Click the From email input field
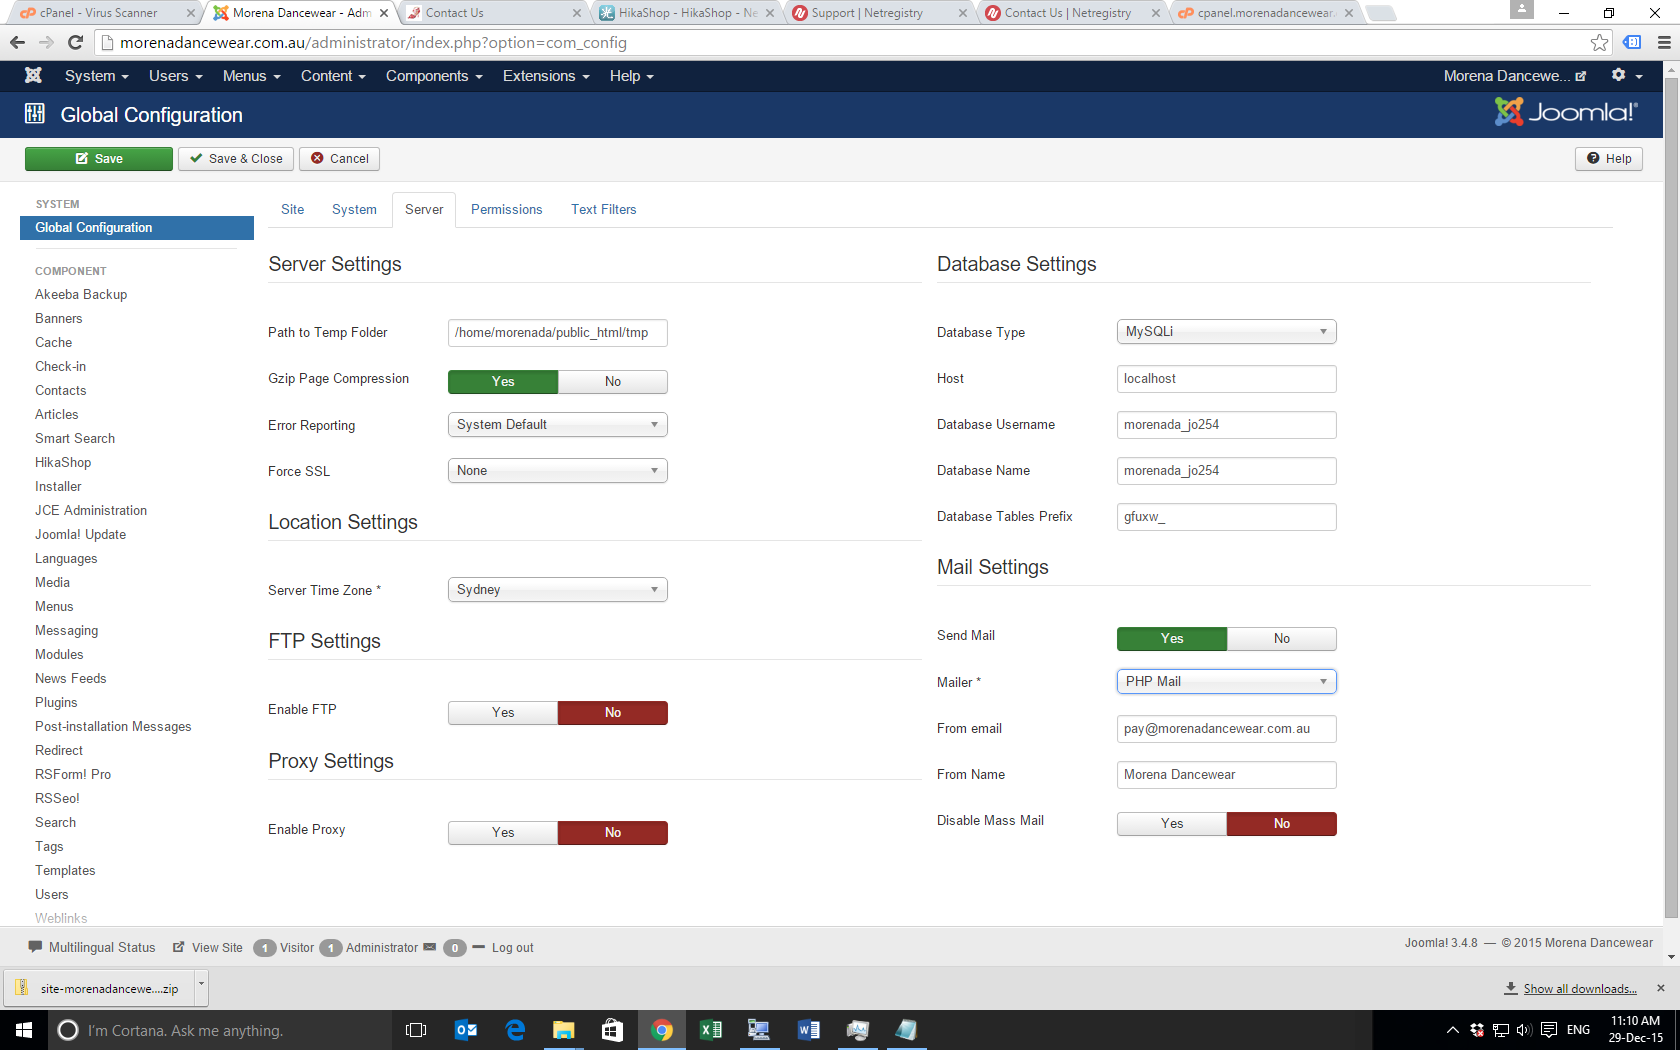 (x=1227, y=729)
